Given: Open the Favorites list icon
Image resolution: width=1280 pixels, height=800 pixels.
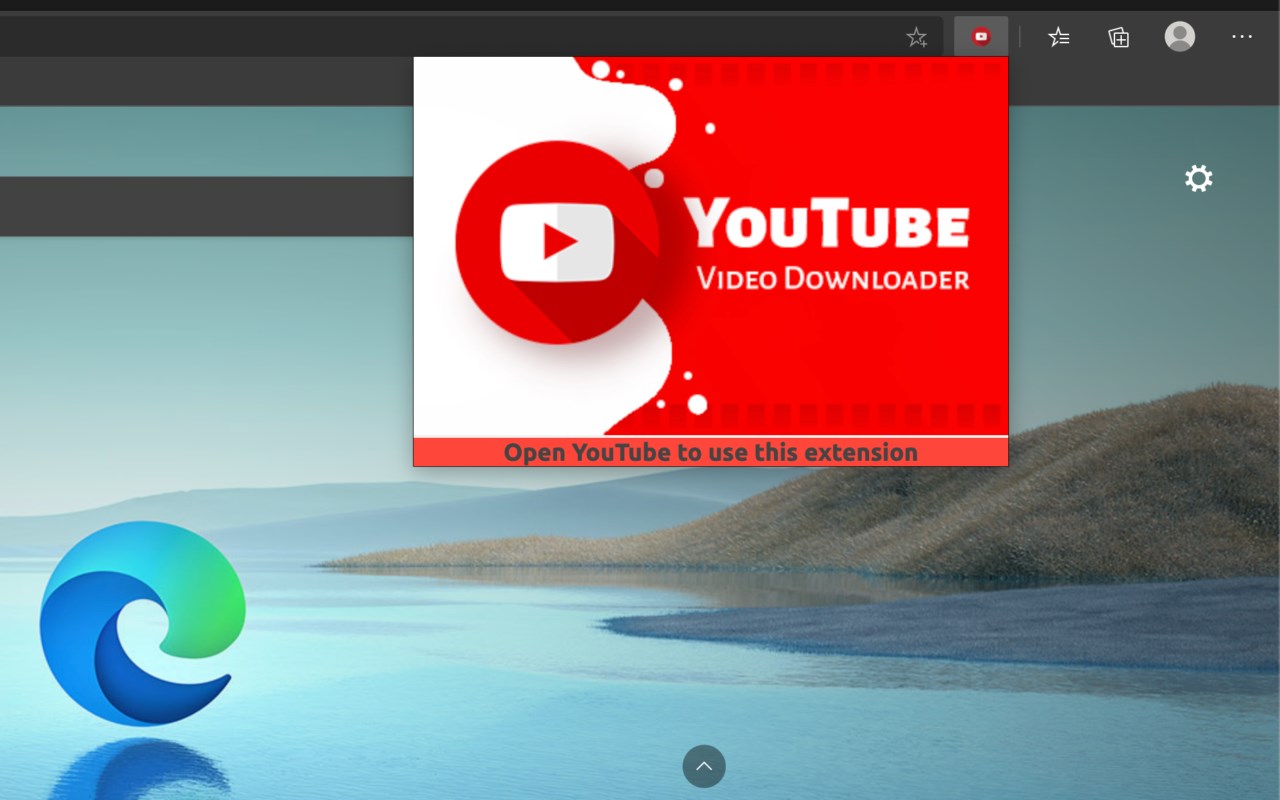Looking at the screenshot, I should [x=1059, y=38].
